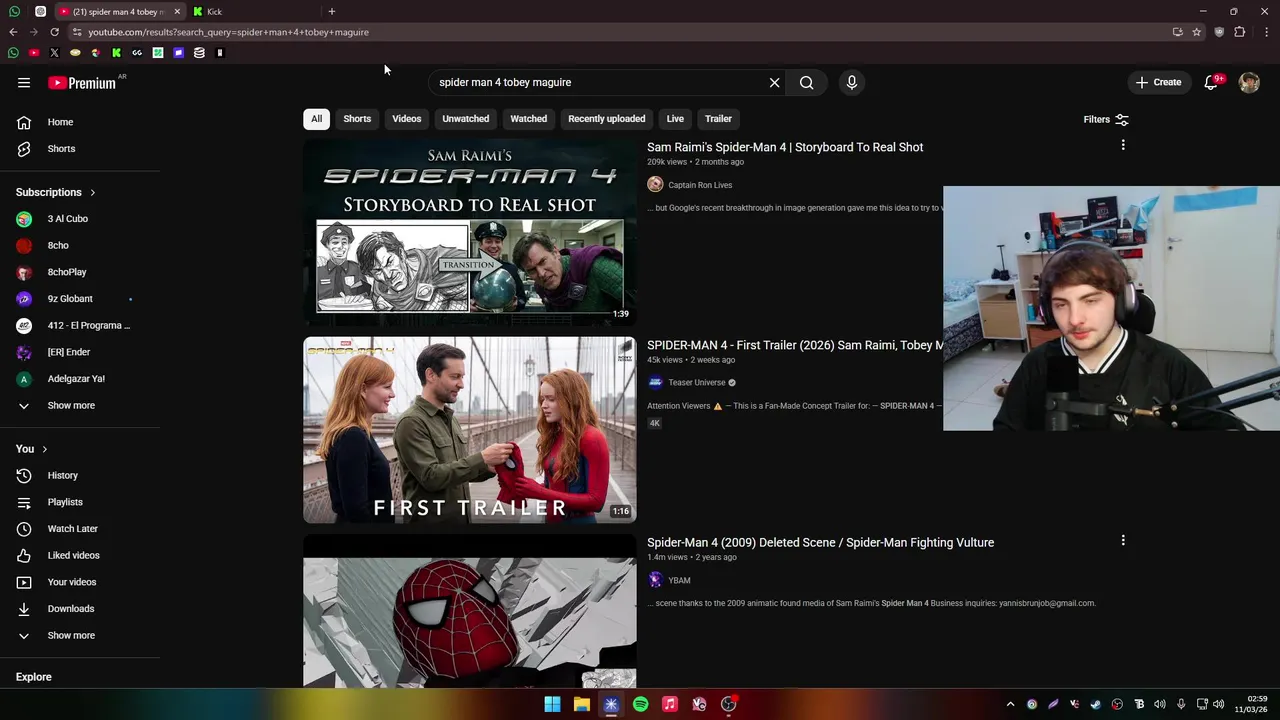This screenshot has width=1280, height=720.
Task: Open Storyboard To Real Shot video thumbnail
Action: tap(470, 232)
